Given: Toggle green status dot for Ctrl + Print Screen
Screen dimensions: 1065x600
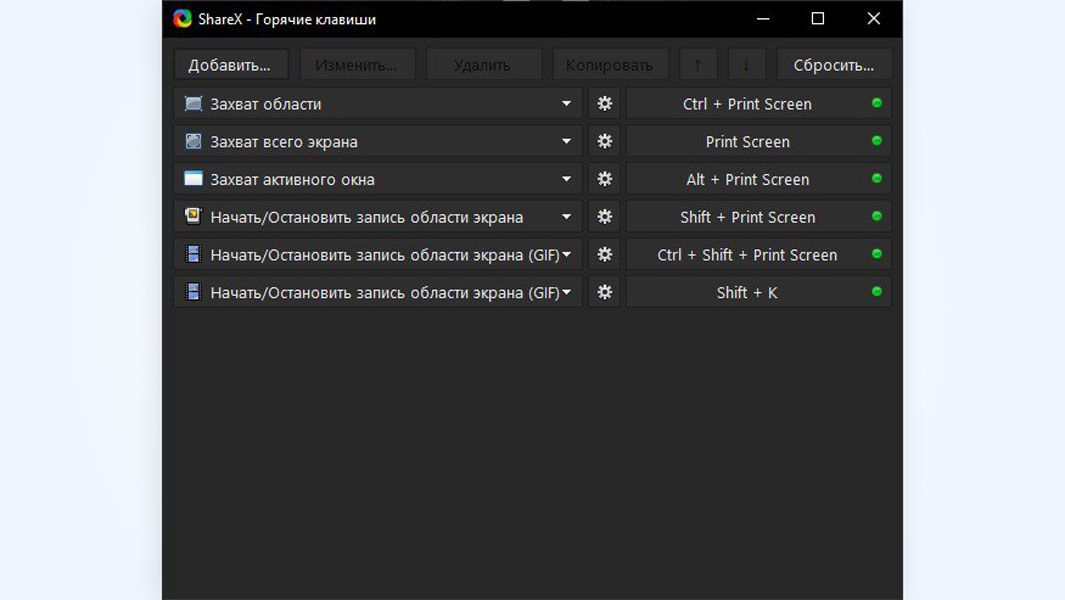Looking at the screenshot, I should 877,103.
